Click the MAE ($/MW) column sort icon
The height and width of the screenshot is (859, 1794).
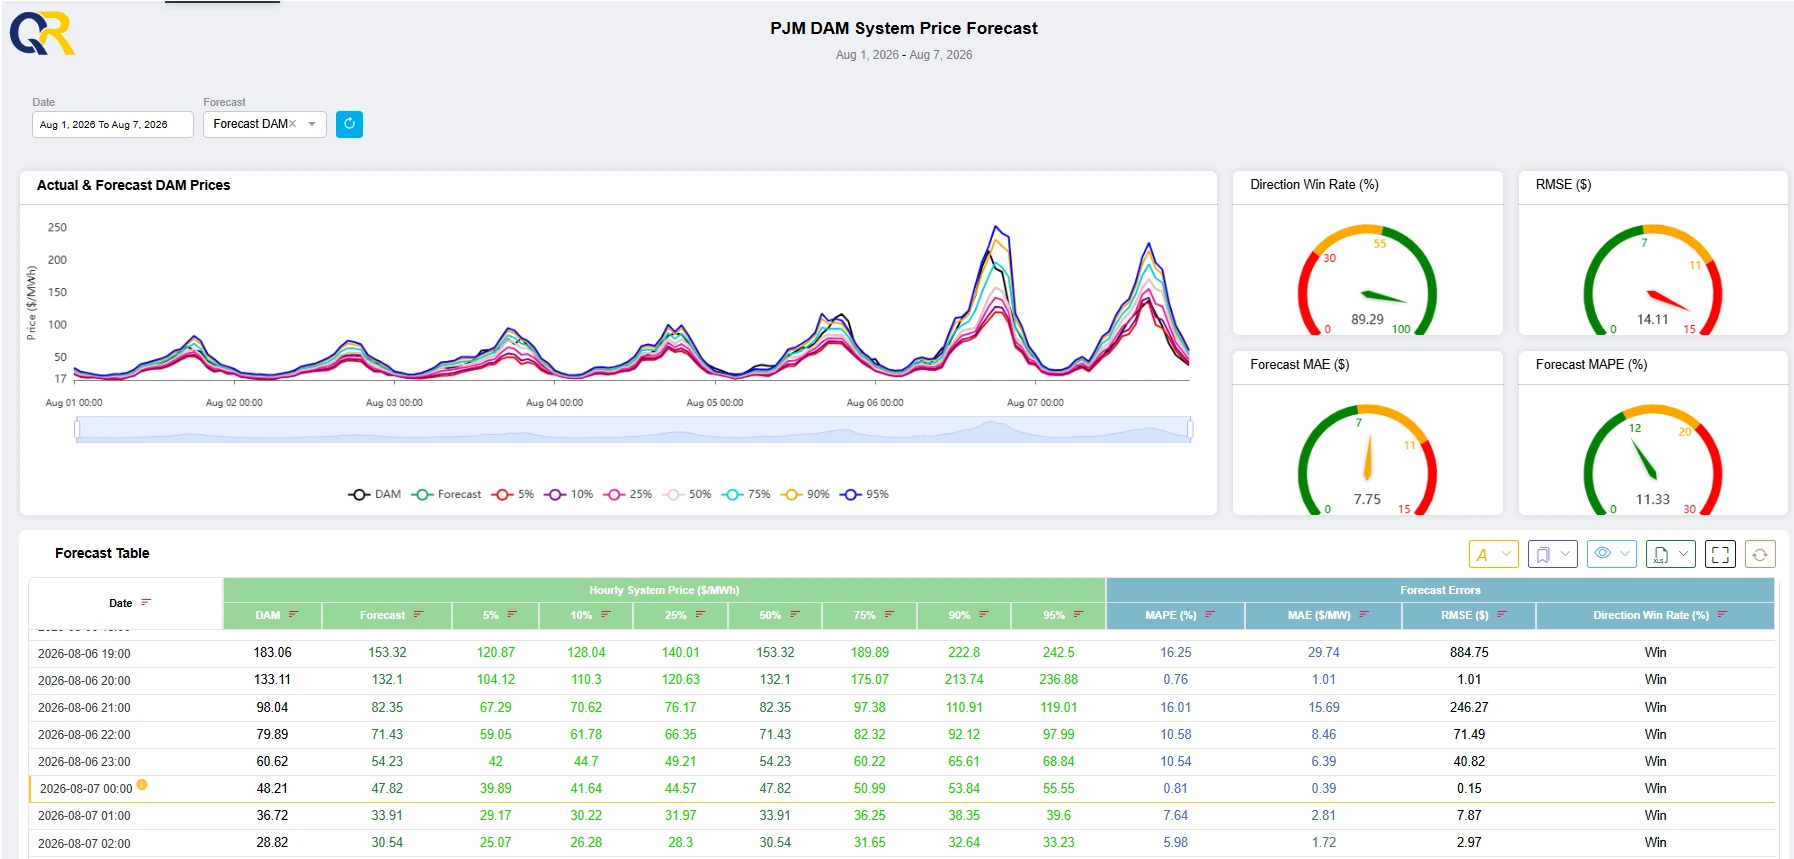tap(1364, 615)
